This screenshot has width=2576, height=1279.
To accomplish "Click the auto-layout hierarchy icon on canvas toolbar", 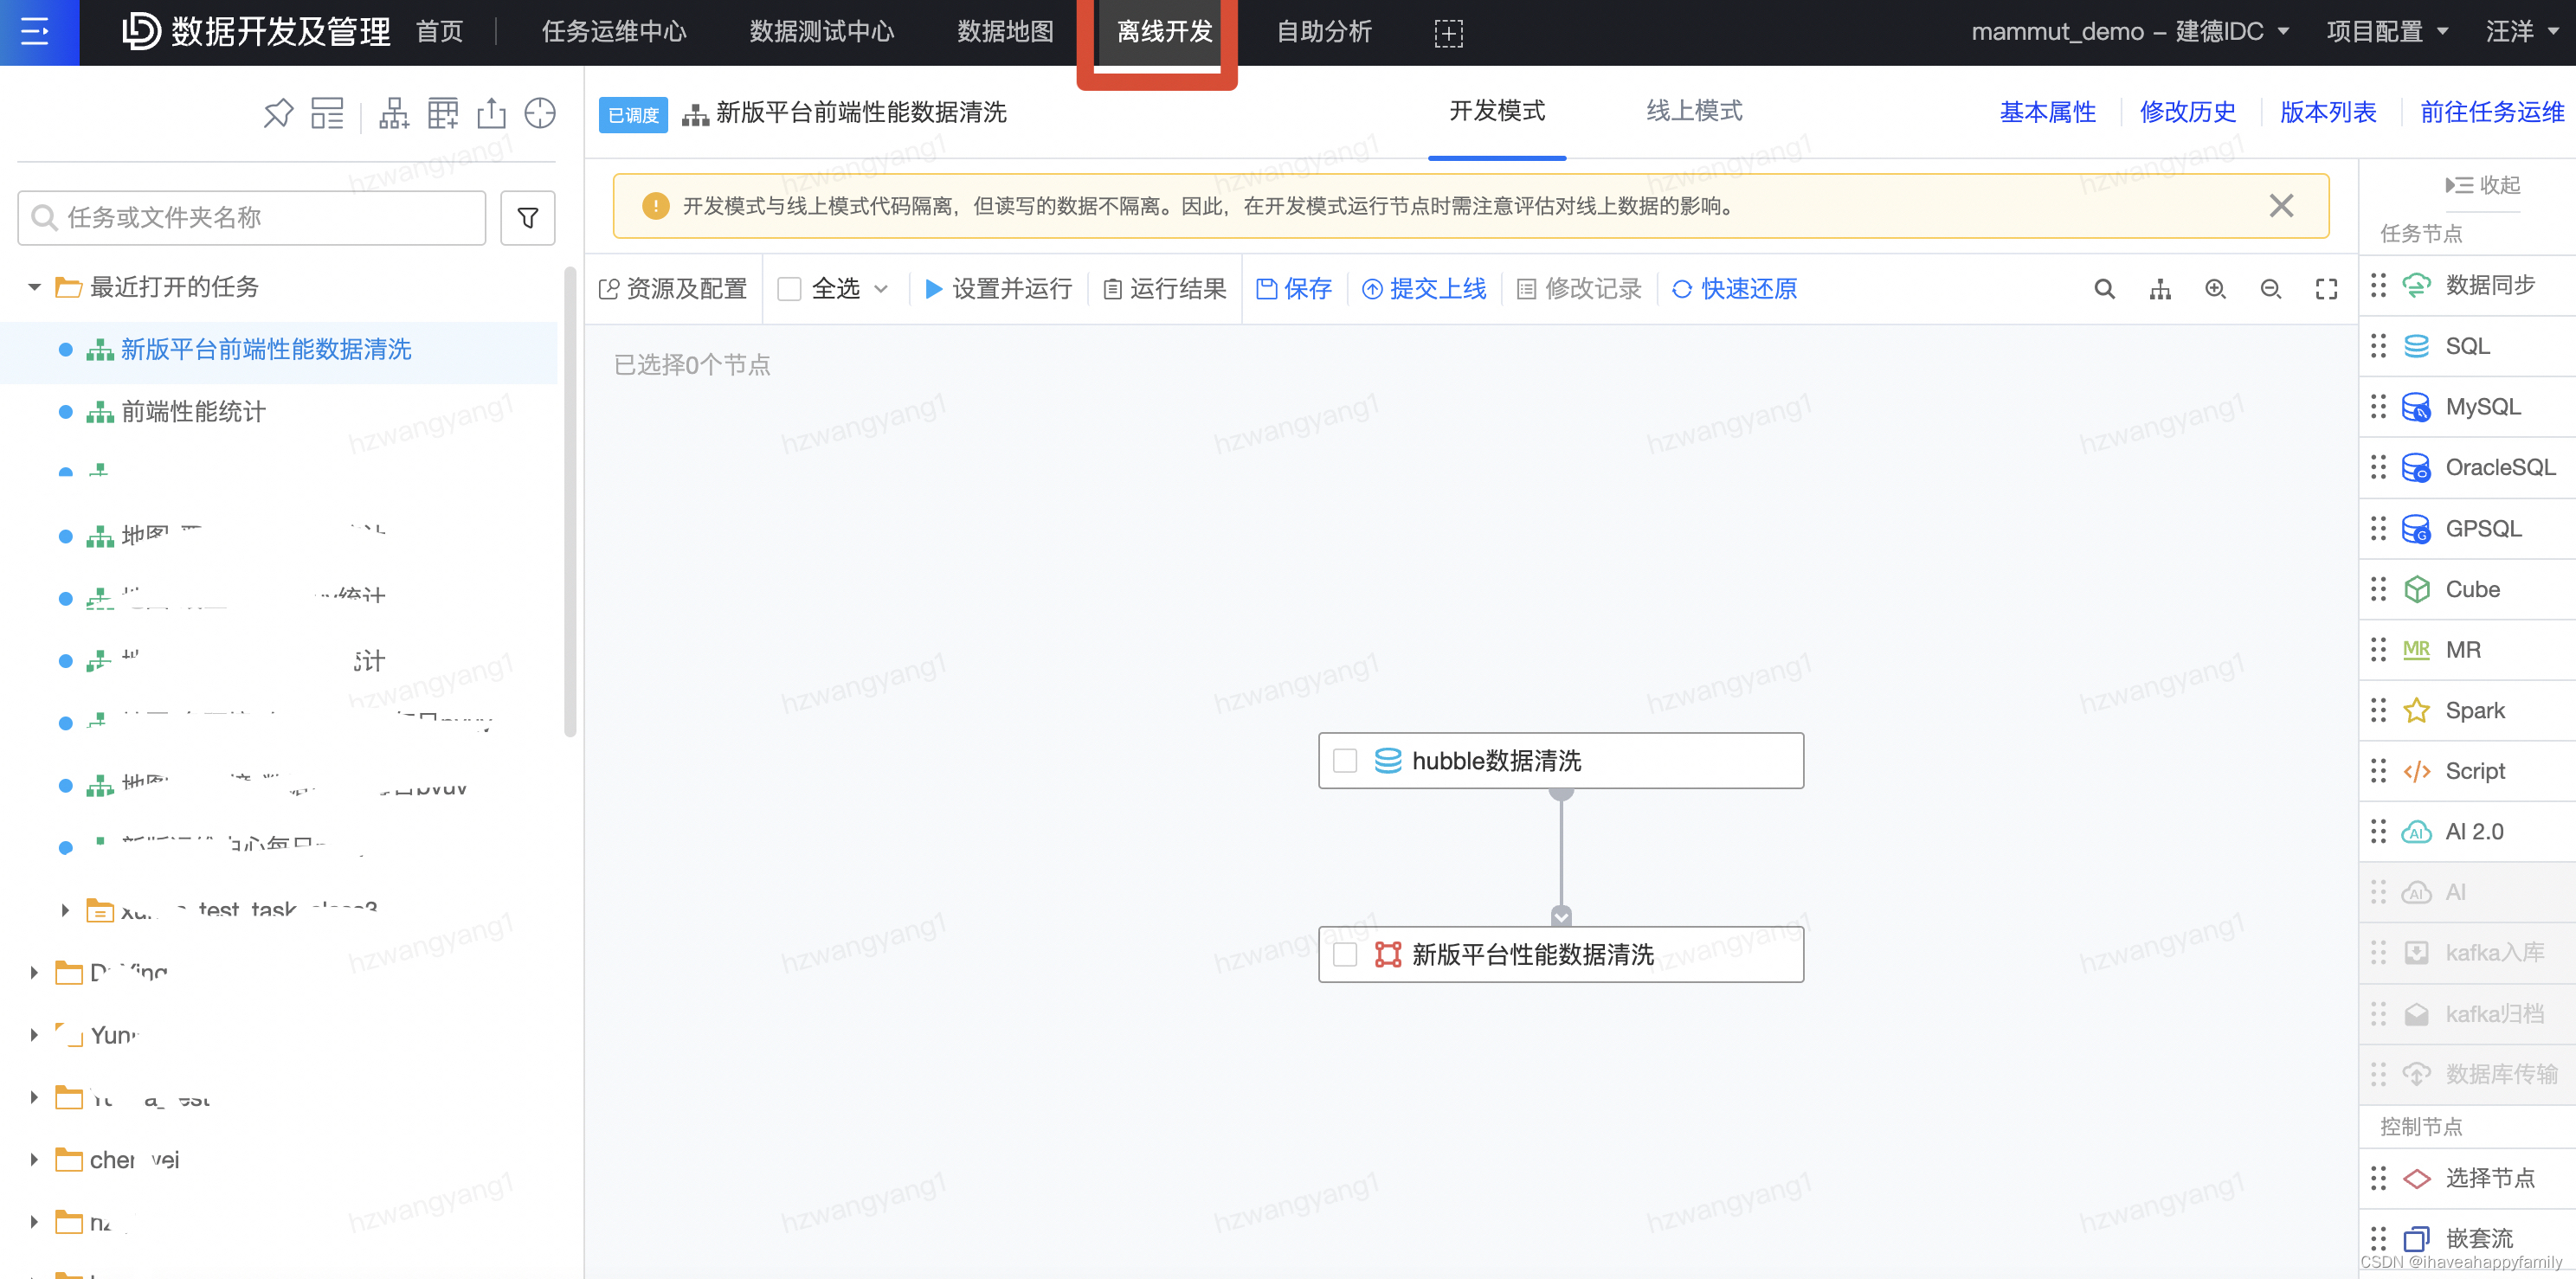I will 2160,289.
